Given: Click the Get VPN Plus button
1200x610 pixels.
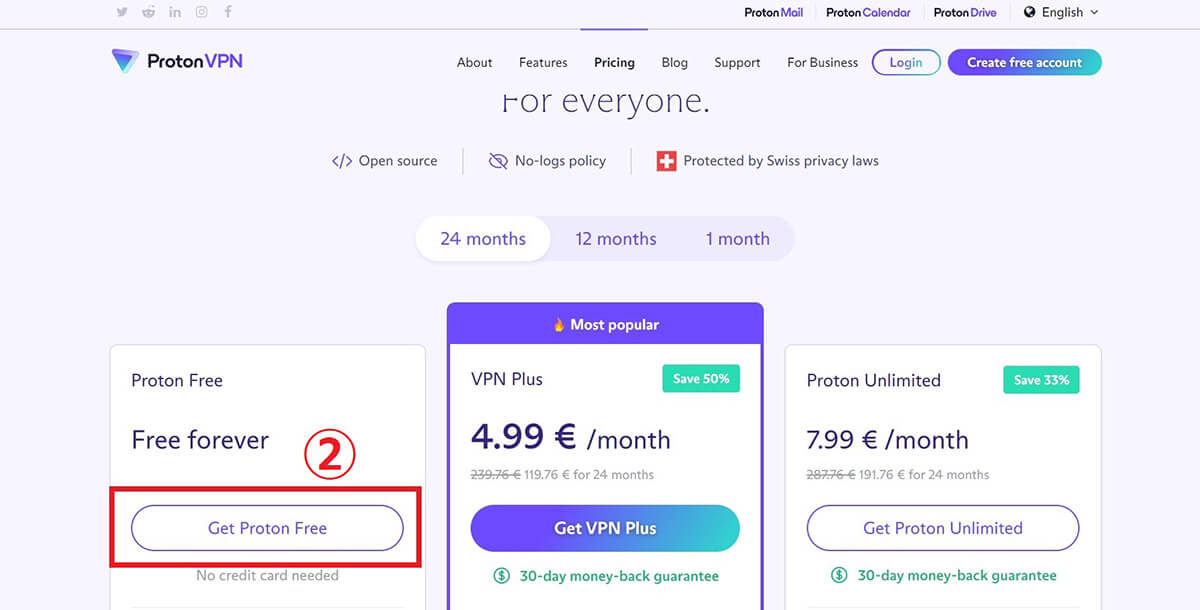Looking at the screenshot, I should 605,528.
